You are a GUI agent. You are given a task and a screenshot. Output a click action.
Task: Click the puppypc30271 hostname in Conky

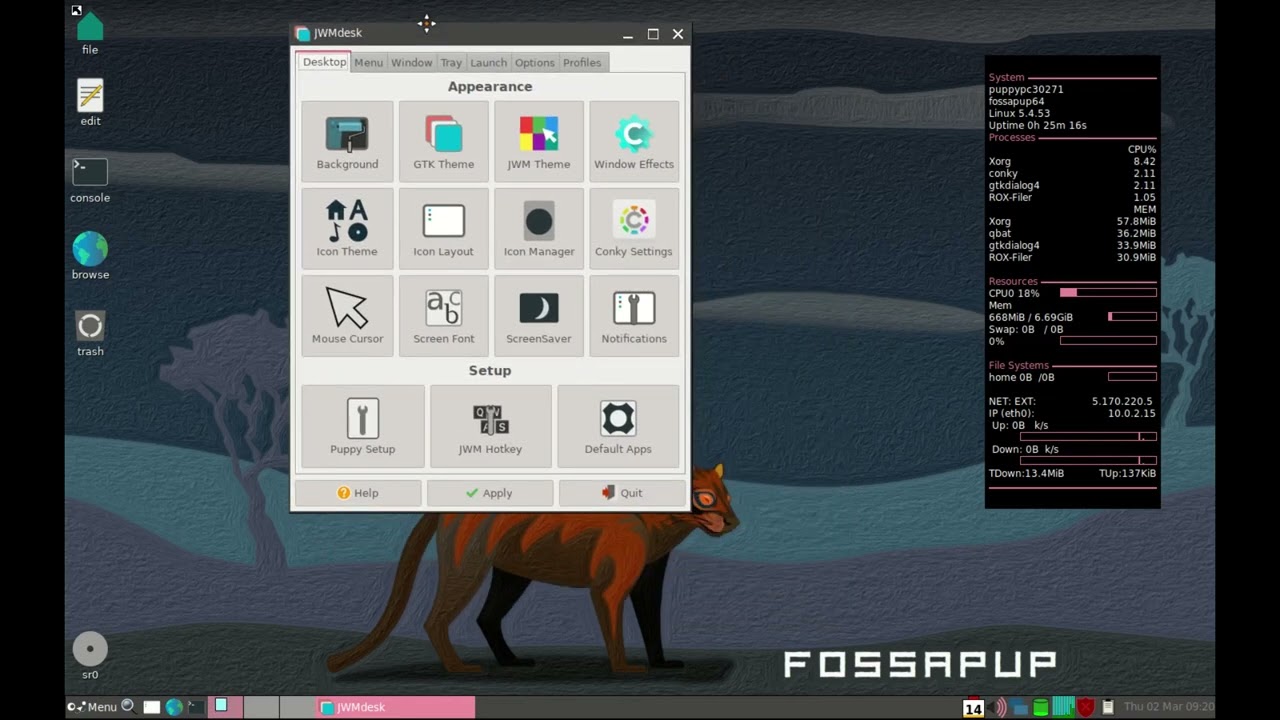(x=1026, y=89)
